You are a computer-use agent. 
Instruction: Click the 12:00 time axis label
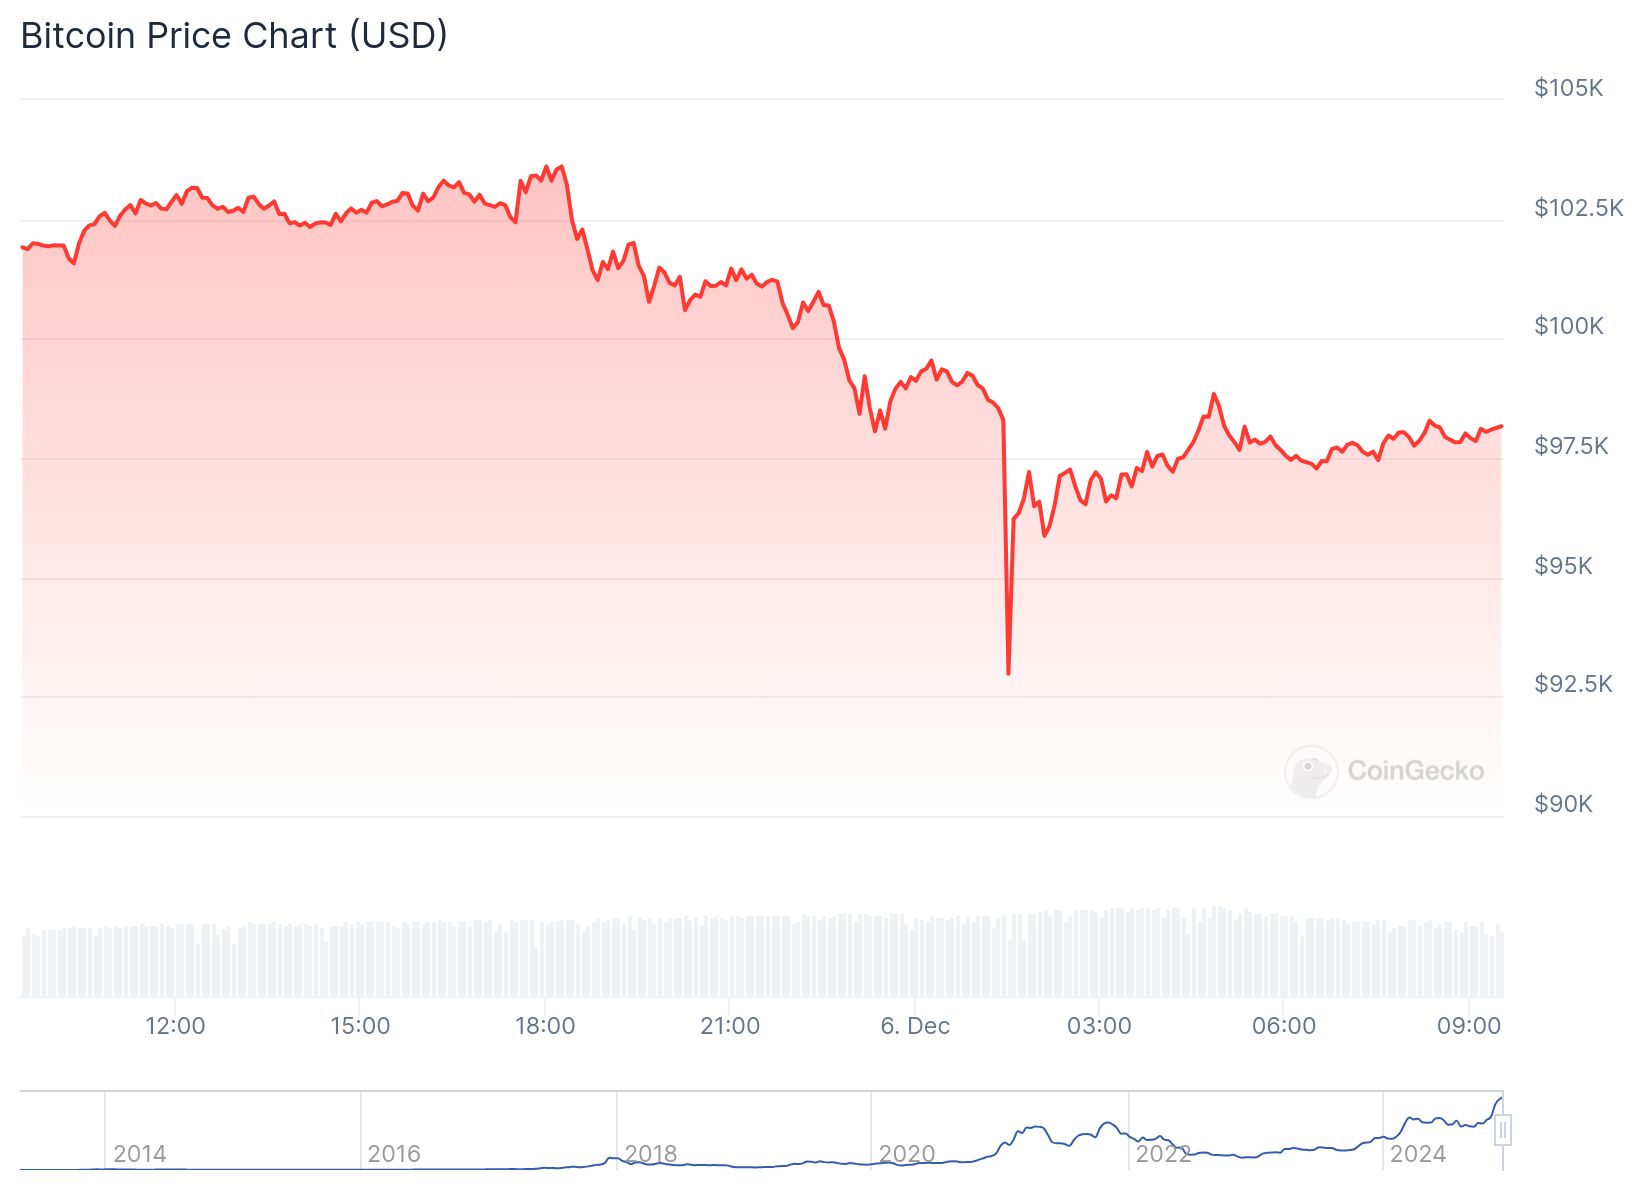[x=175, y=1026]
